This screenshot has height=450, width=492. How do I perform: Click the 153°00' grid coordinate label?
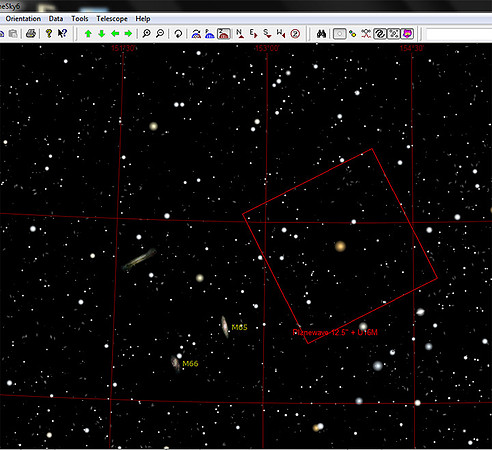(x=267, y=48)
